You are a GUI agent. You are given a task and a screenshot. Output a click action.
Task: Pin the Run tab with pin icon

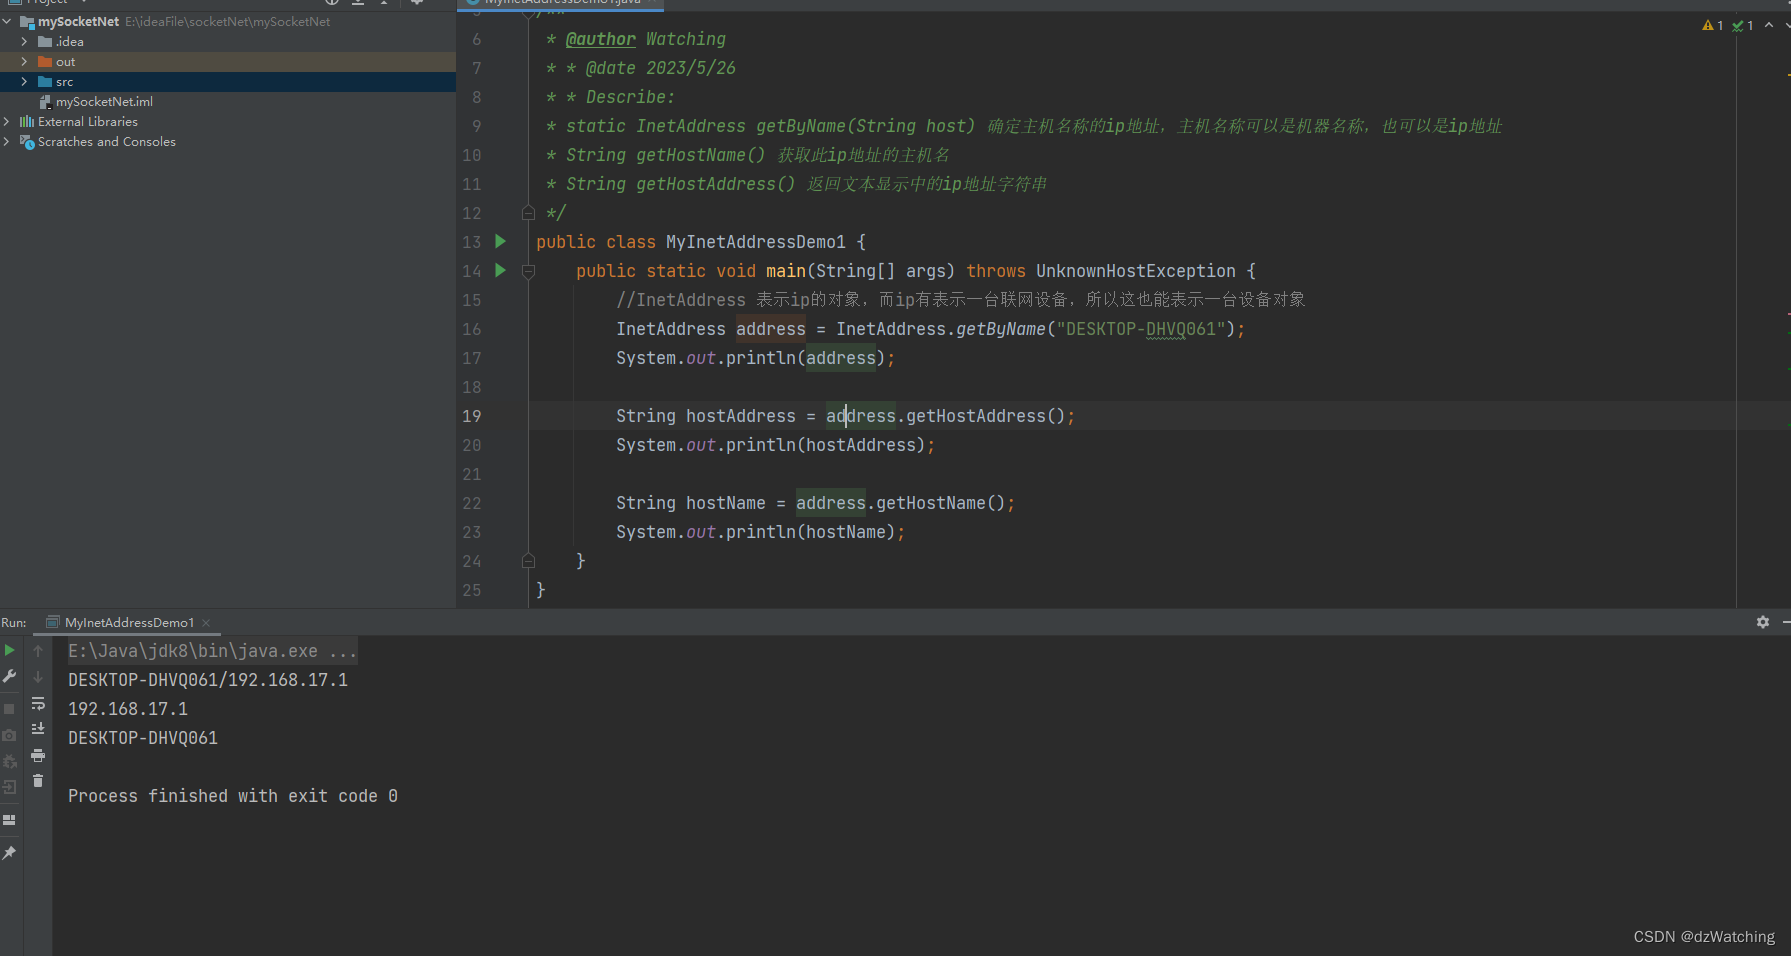tap(10, 853)
